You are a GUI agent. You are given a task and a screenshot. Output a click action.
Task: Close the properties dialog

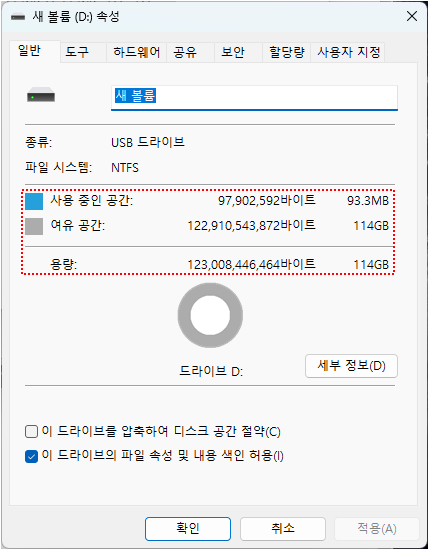pos(412,16)
